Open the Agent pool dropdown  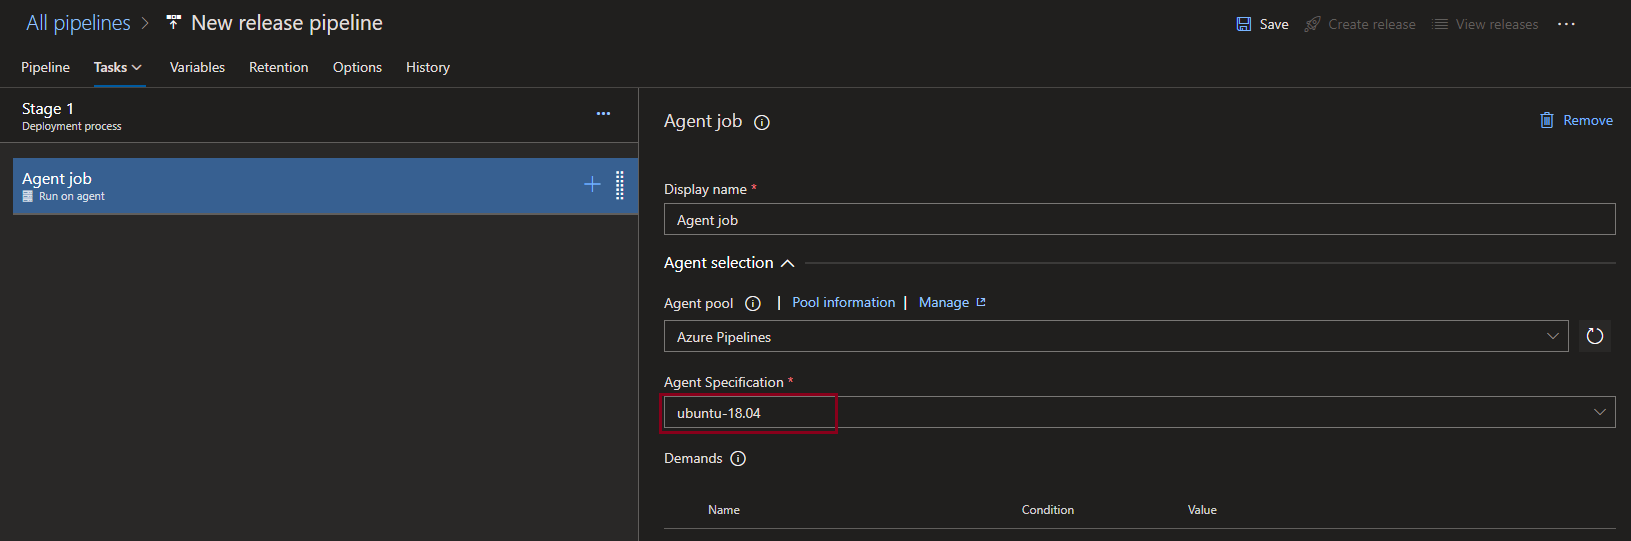pyautogui.click(x=1115, y=337)
